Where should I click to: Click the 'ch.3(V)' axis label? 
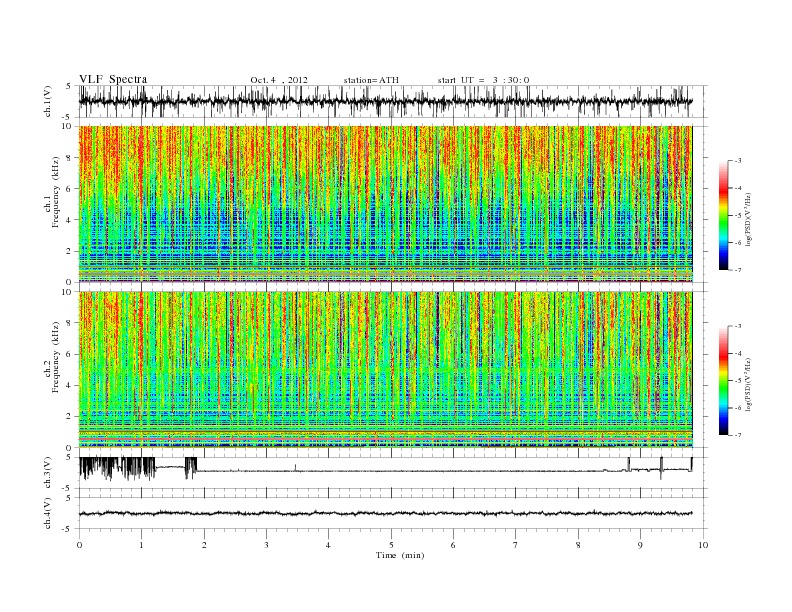tap(48, 473)
